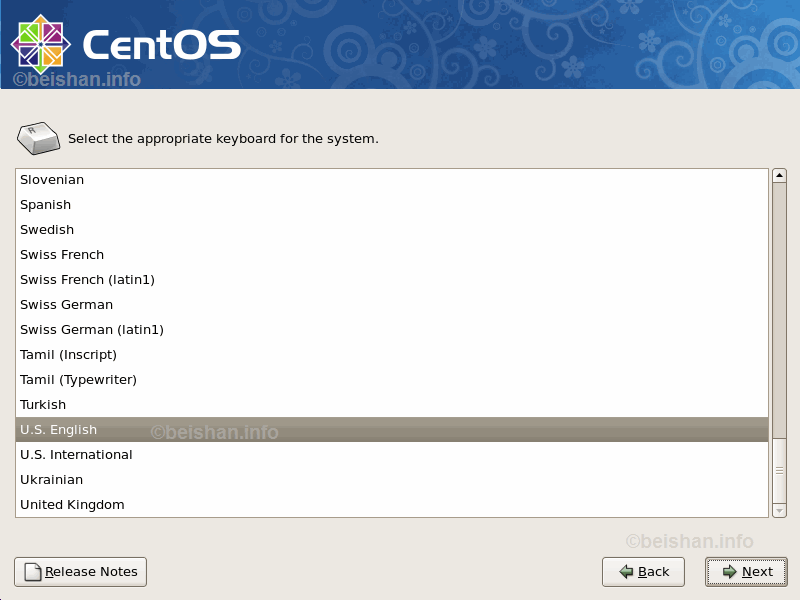Choose the Swiss German keyboard
The width and height of the screenshot is (800, 600).
coord(66,305)
